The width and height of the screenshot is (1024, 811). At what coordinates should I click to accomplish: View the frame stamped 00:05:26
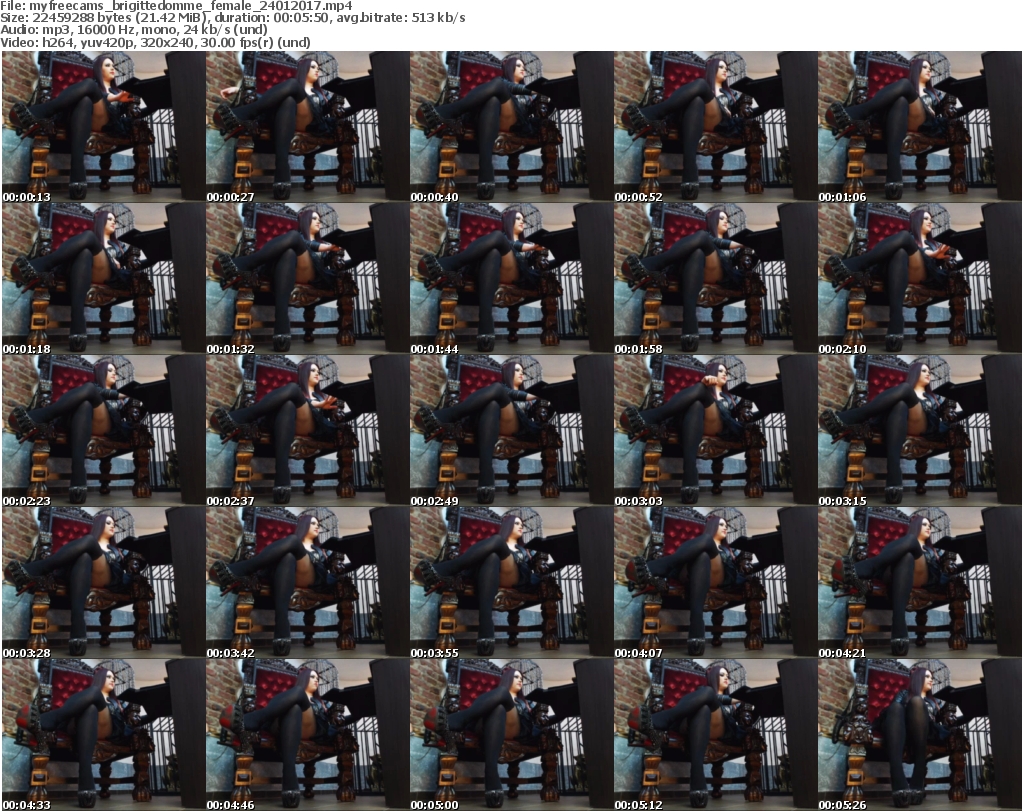920,735
